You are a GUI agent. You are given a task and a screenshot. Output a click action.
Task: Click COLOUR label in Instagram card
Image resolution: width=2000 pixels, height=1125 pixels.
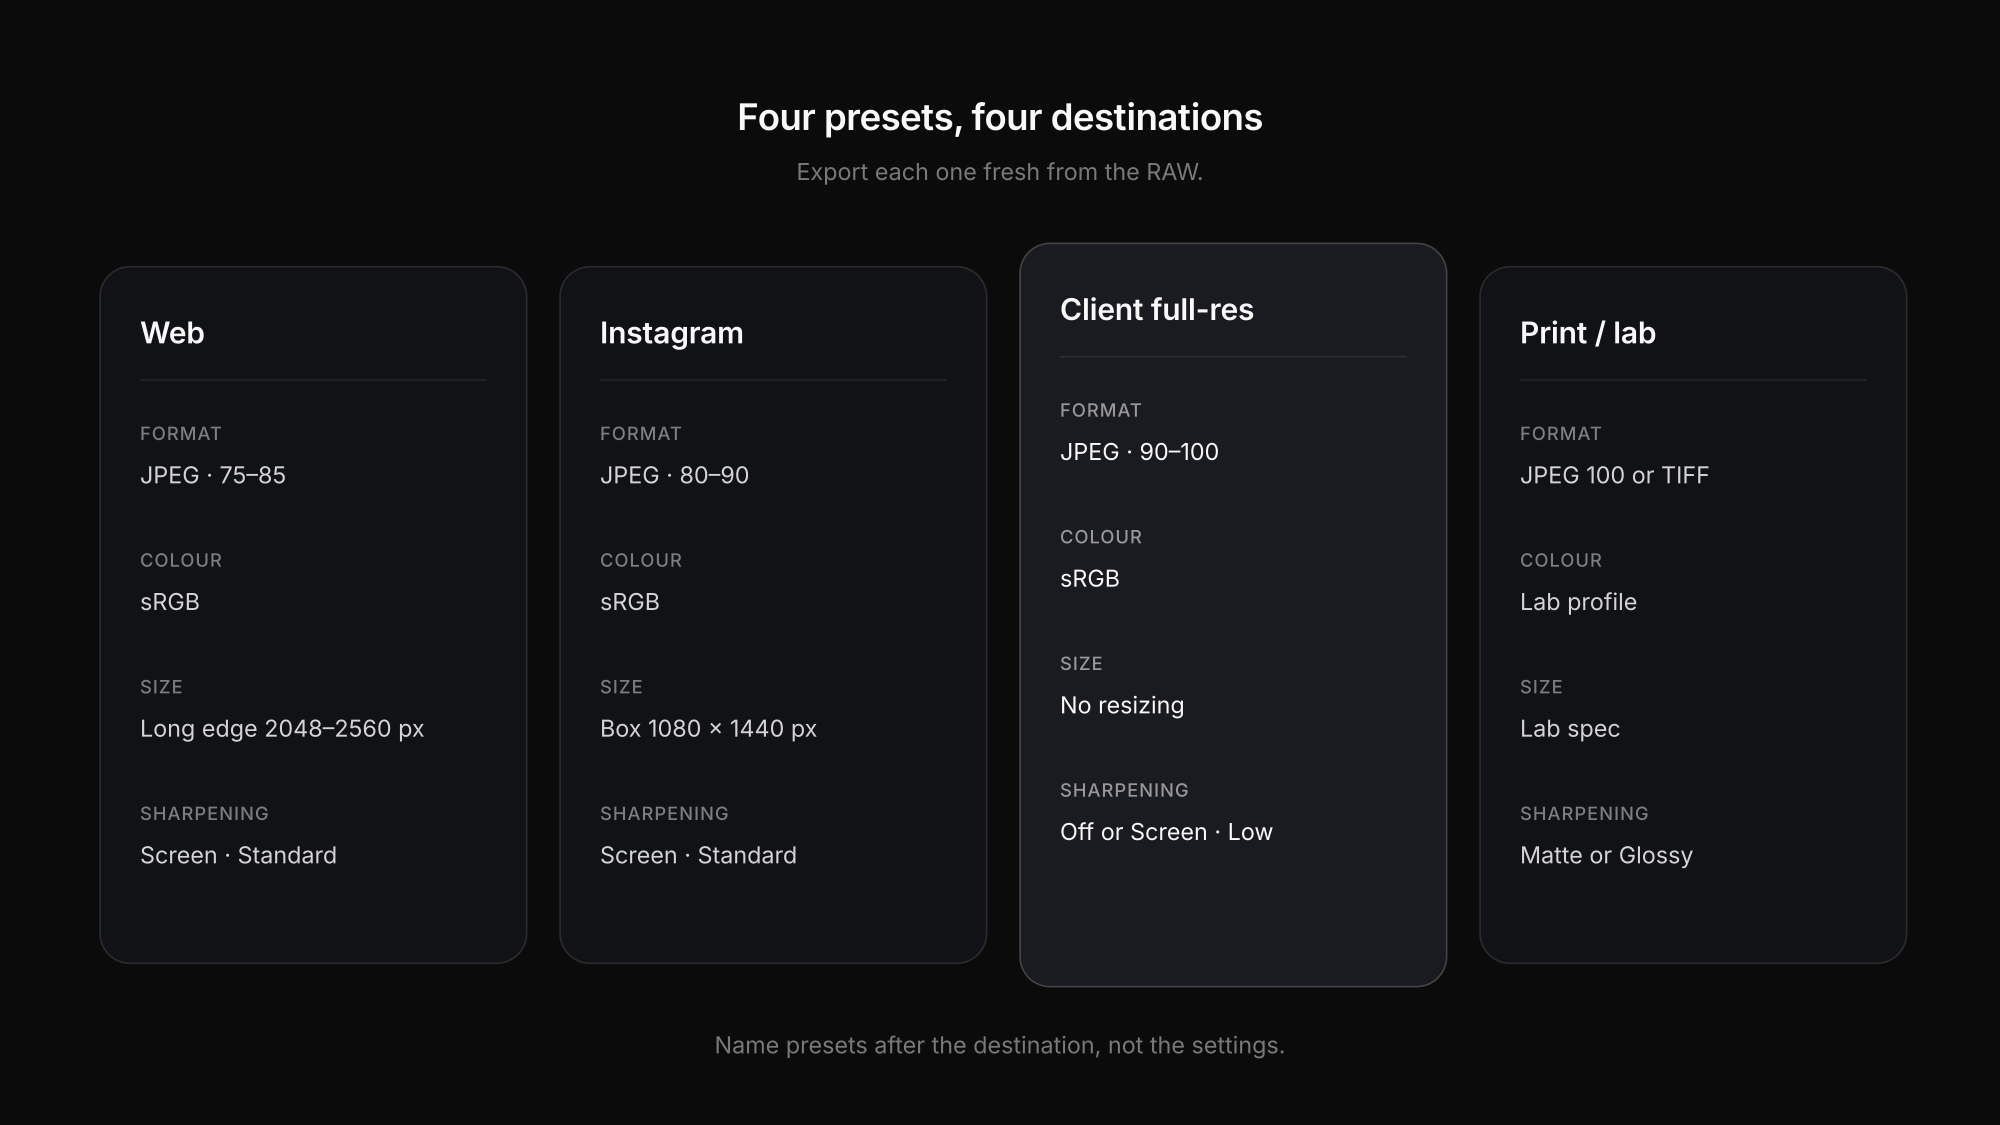tap(641, 561)
